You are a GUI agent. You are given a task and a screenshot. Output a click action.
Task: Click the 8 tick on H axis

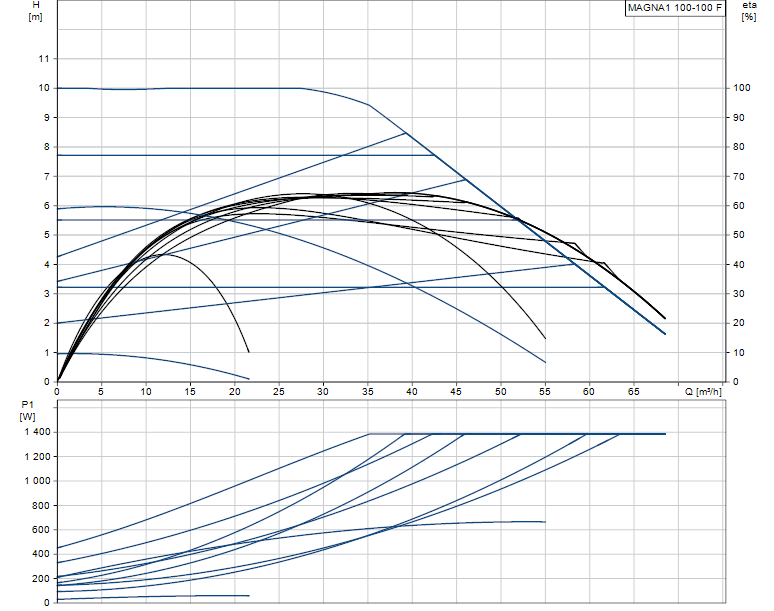pyautogui.click(x=47, y=147)
